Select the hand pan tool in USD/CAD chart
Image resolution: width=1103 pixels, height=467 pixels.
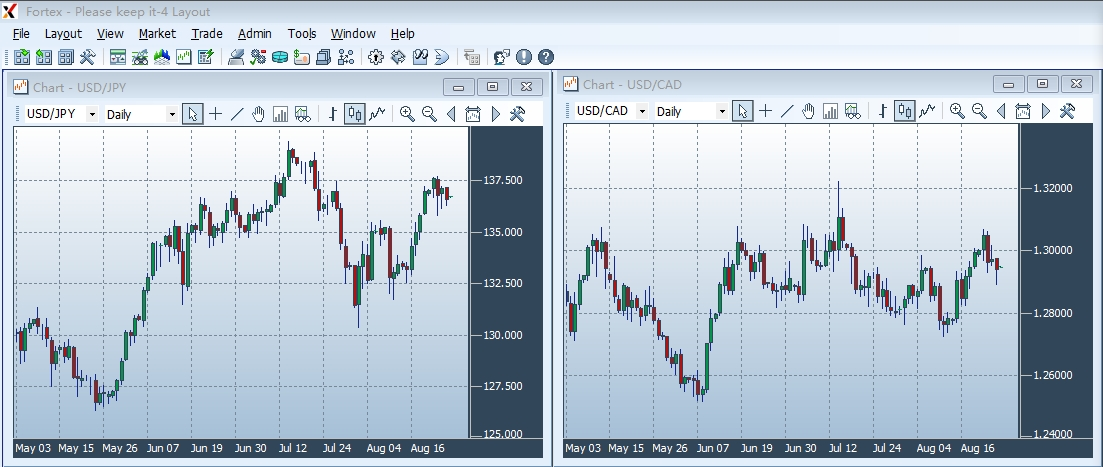[808, 111]
